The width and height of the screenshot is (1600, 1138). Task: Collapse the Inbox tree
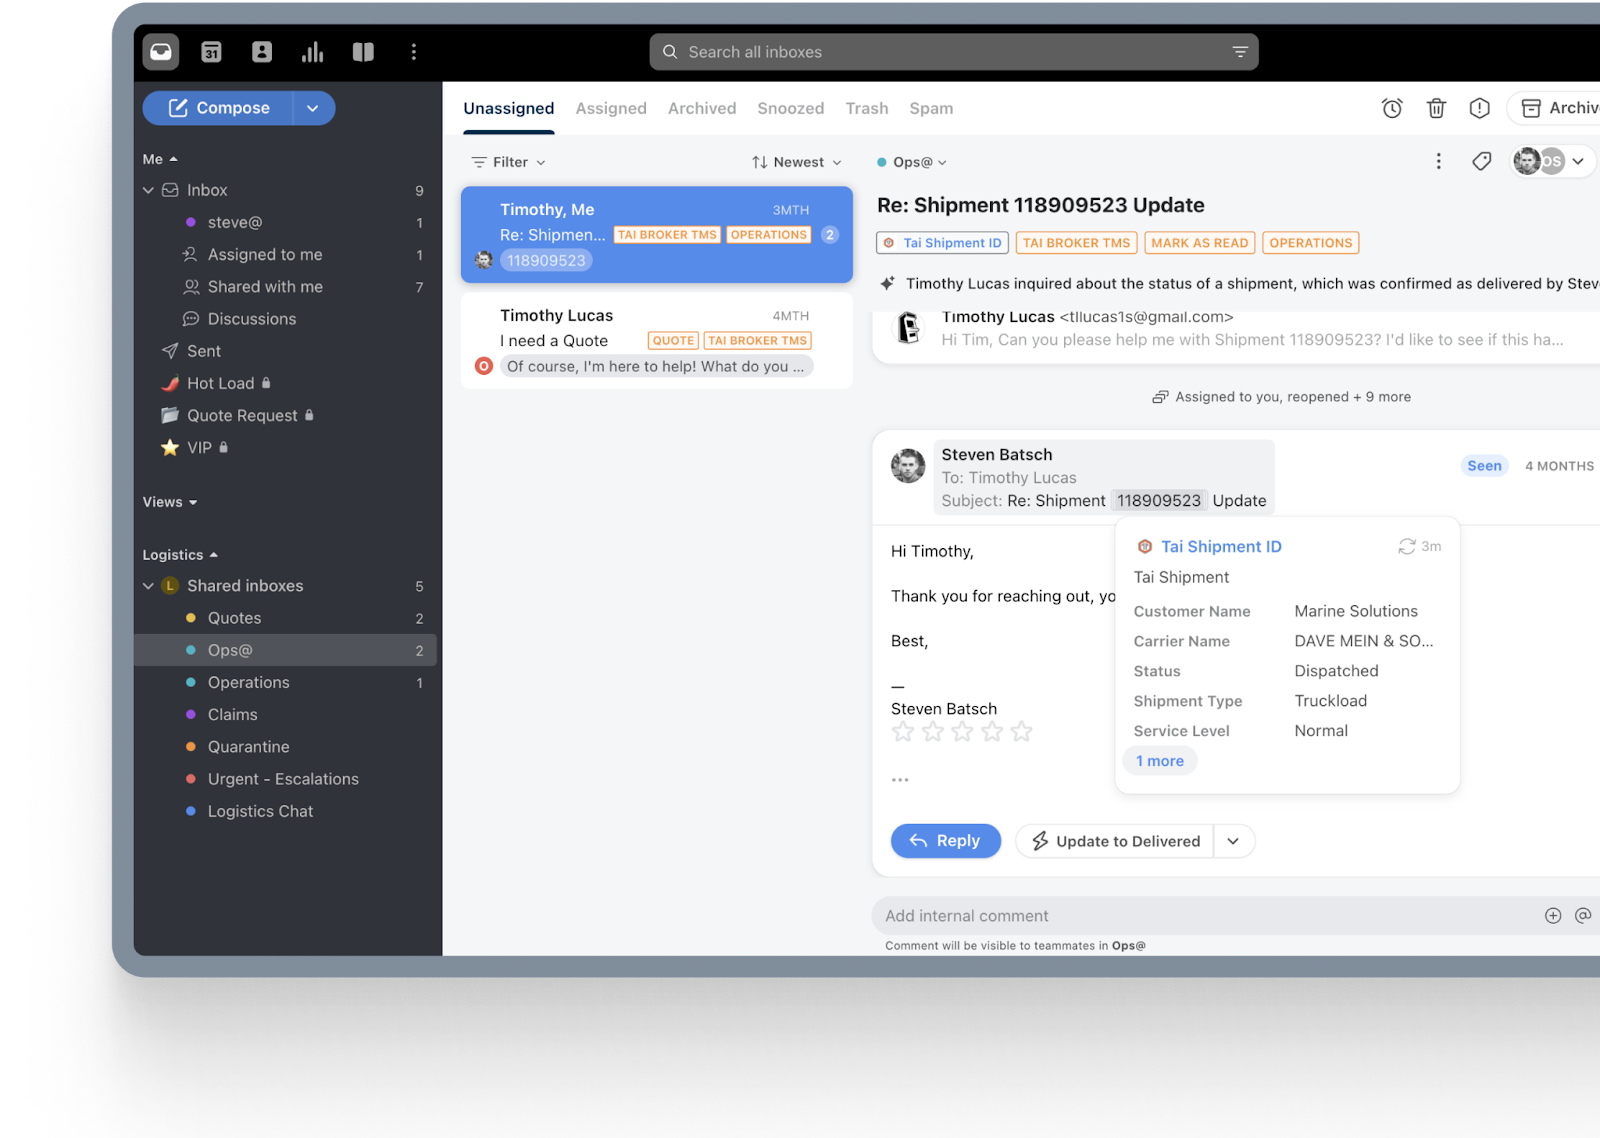point(148,190)
